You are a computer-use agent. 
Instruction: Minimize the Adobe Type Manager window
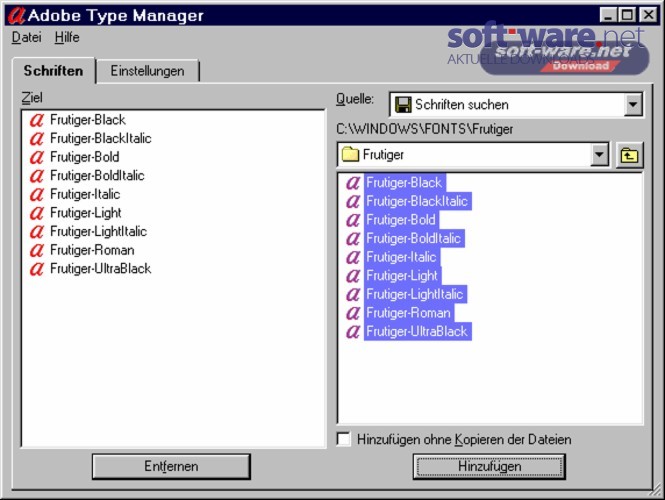click(608, 15)
